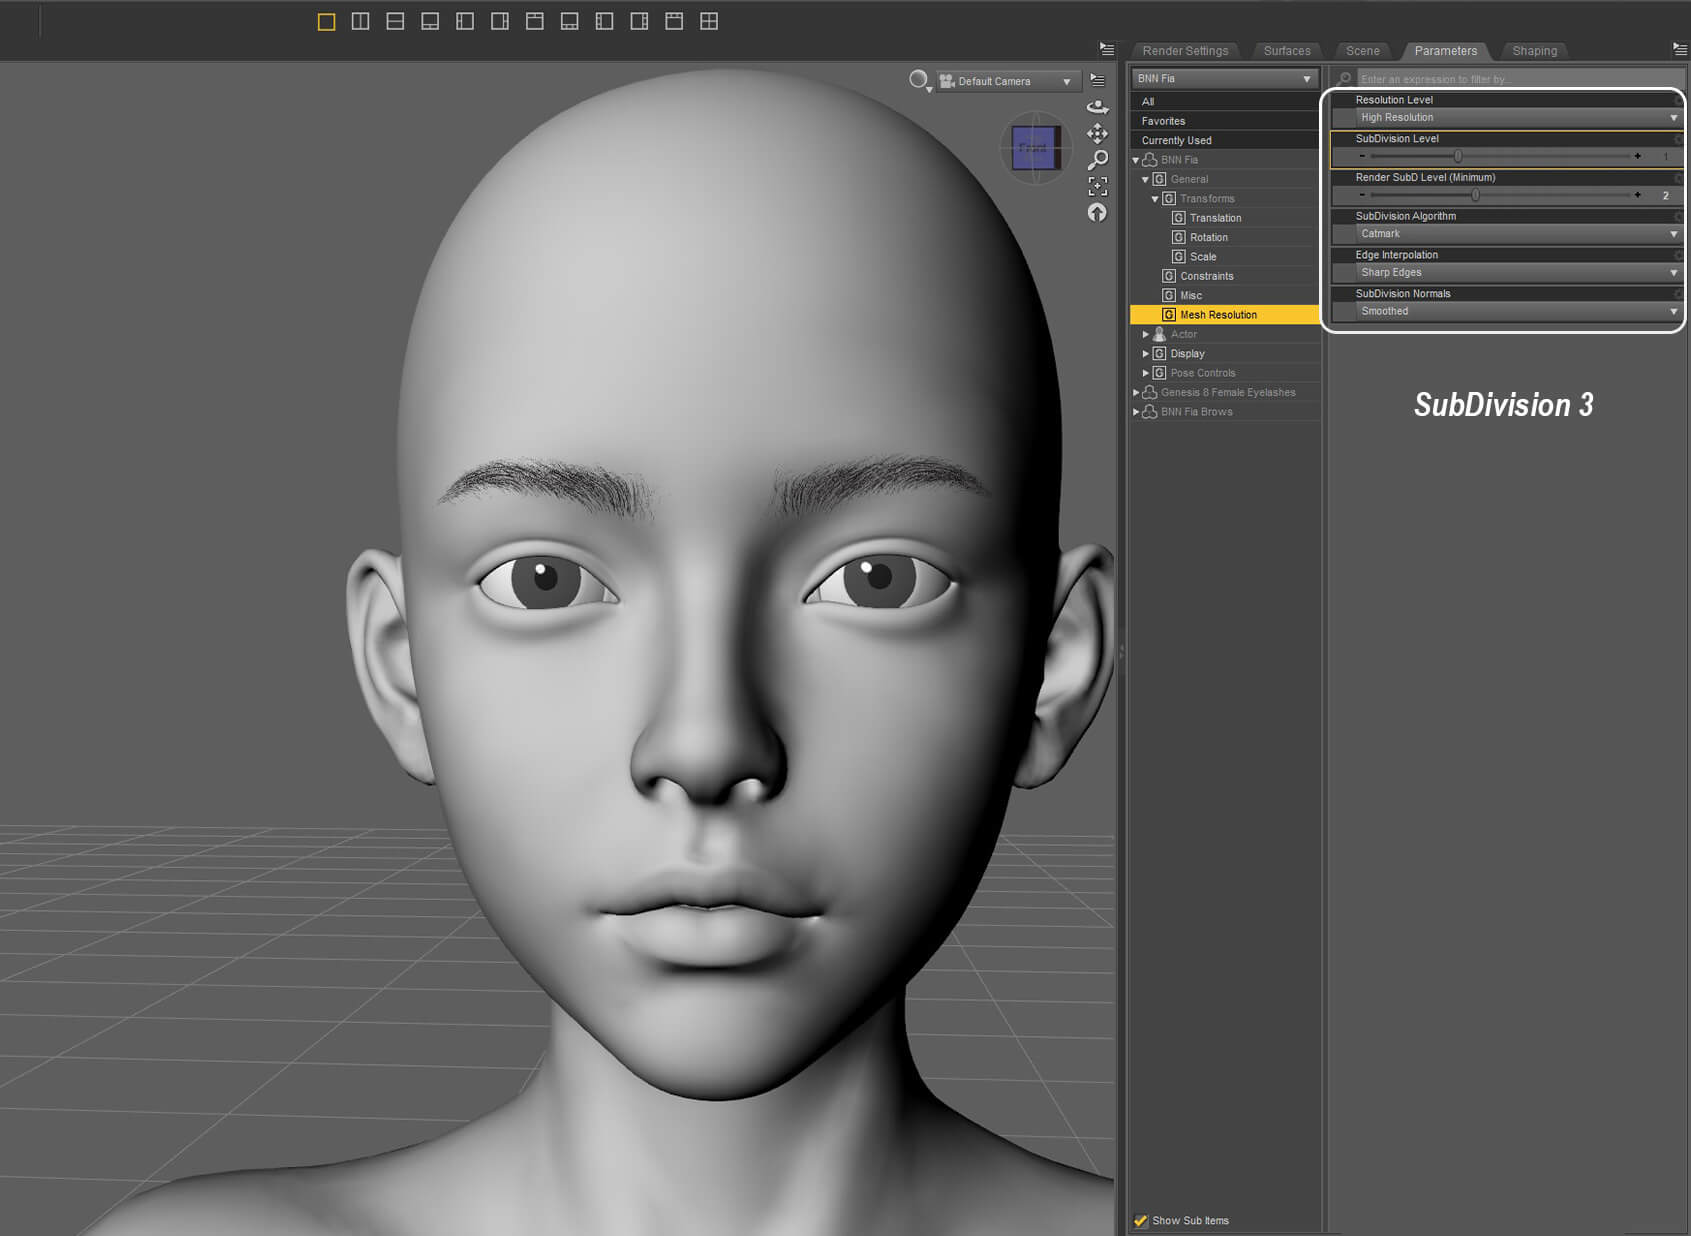Activate the pan camera control
Viewport: 1691px width, 1236px height.
click(1097, 133)
